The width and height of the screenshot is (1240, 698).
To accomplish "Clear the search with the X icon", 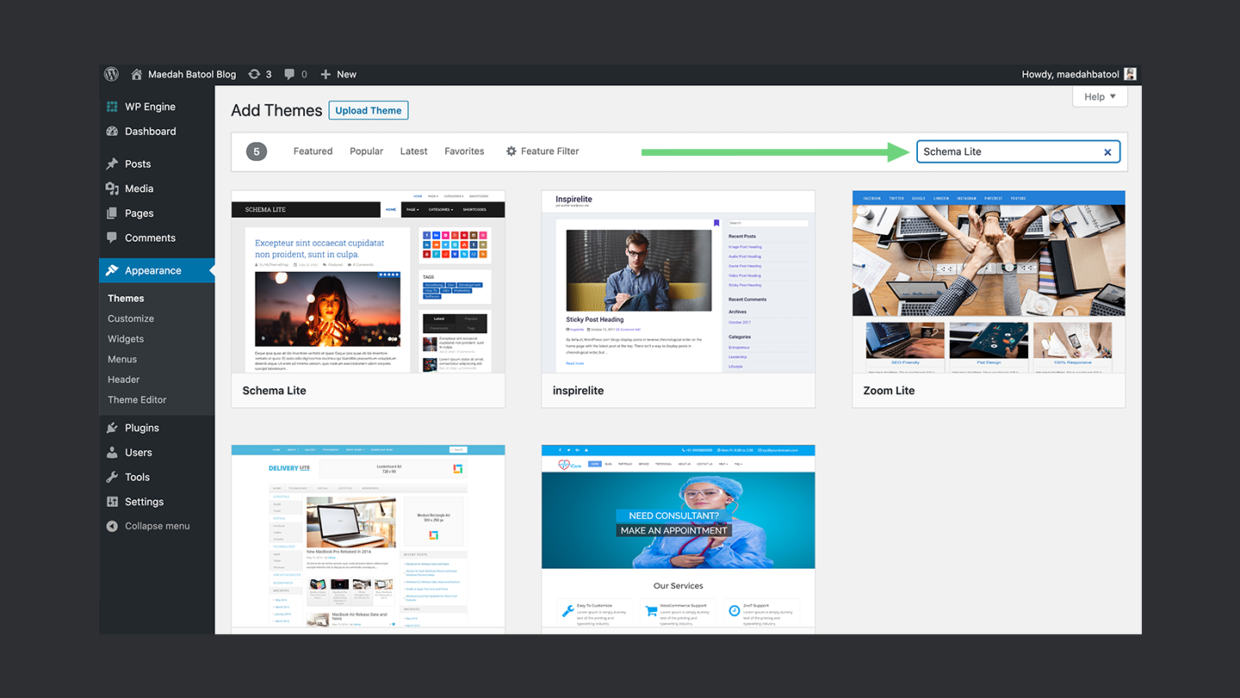I will coord(1107,151).
